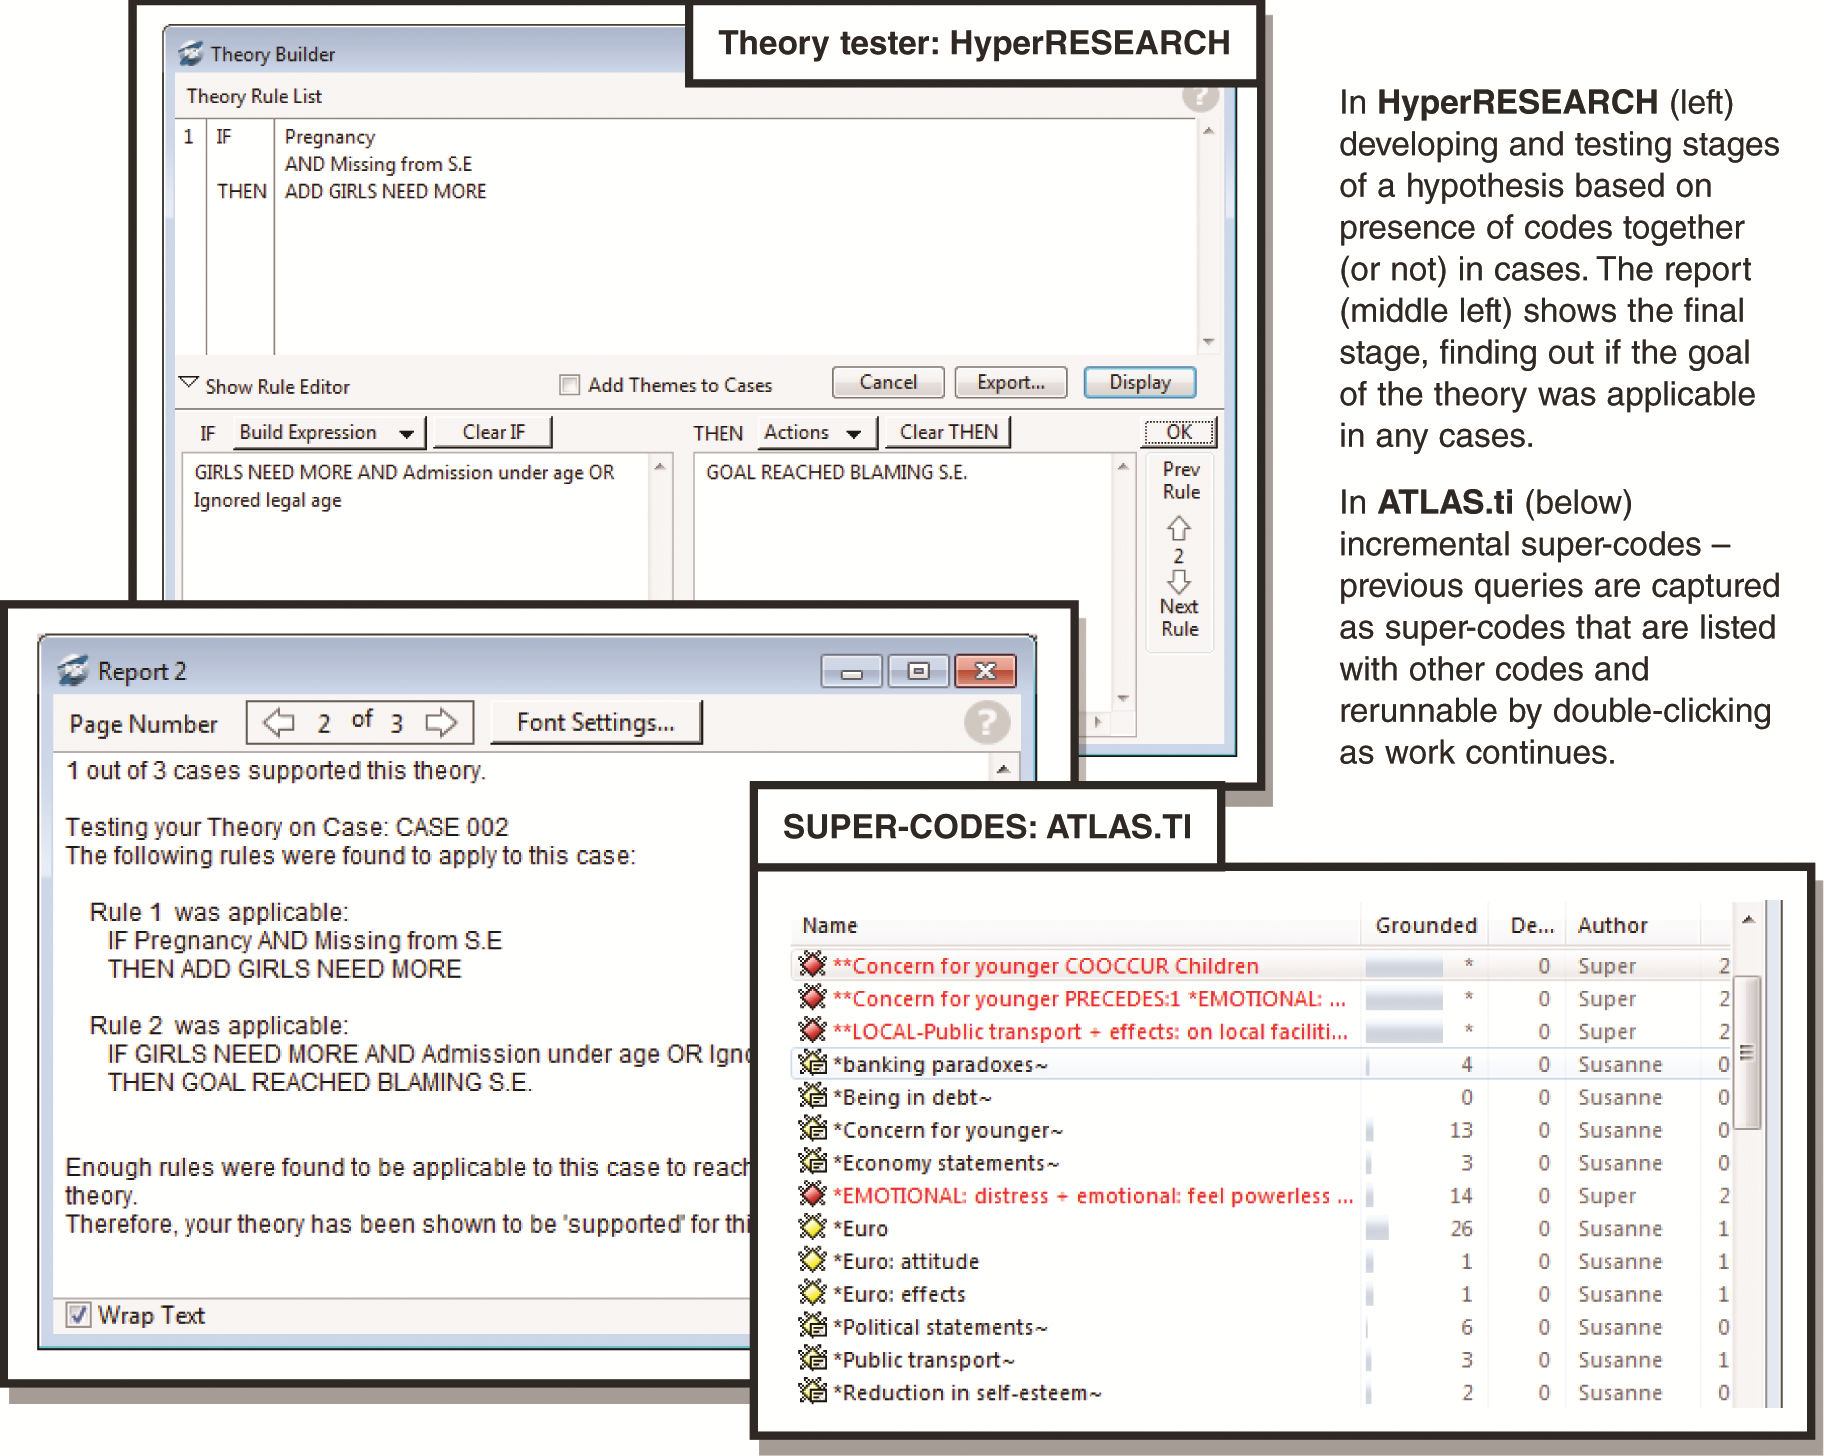Click yellow icon beside *Euro code
This screenshot has height=1456, width=1824.
[812, 1228]
